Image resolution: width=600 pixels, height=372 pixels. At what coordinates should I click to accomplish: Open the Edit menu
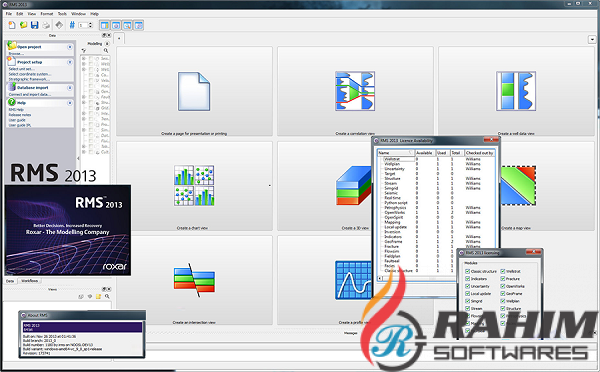pos(20,13)
